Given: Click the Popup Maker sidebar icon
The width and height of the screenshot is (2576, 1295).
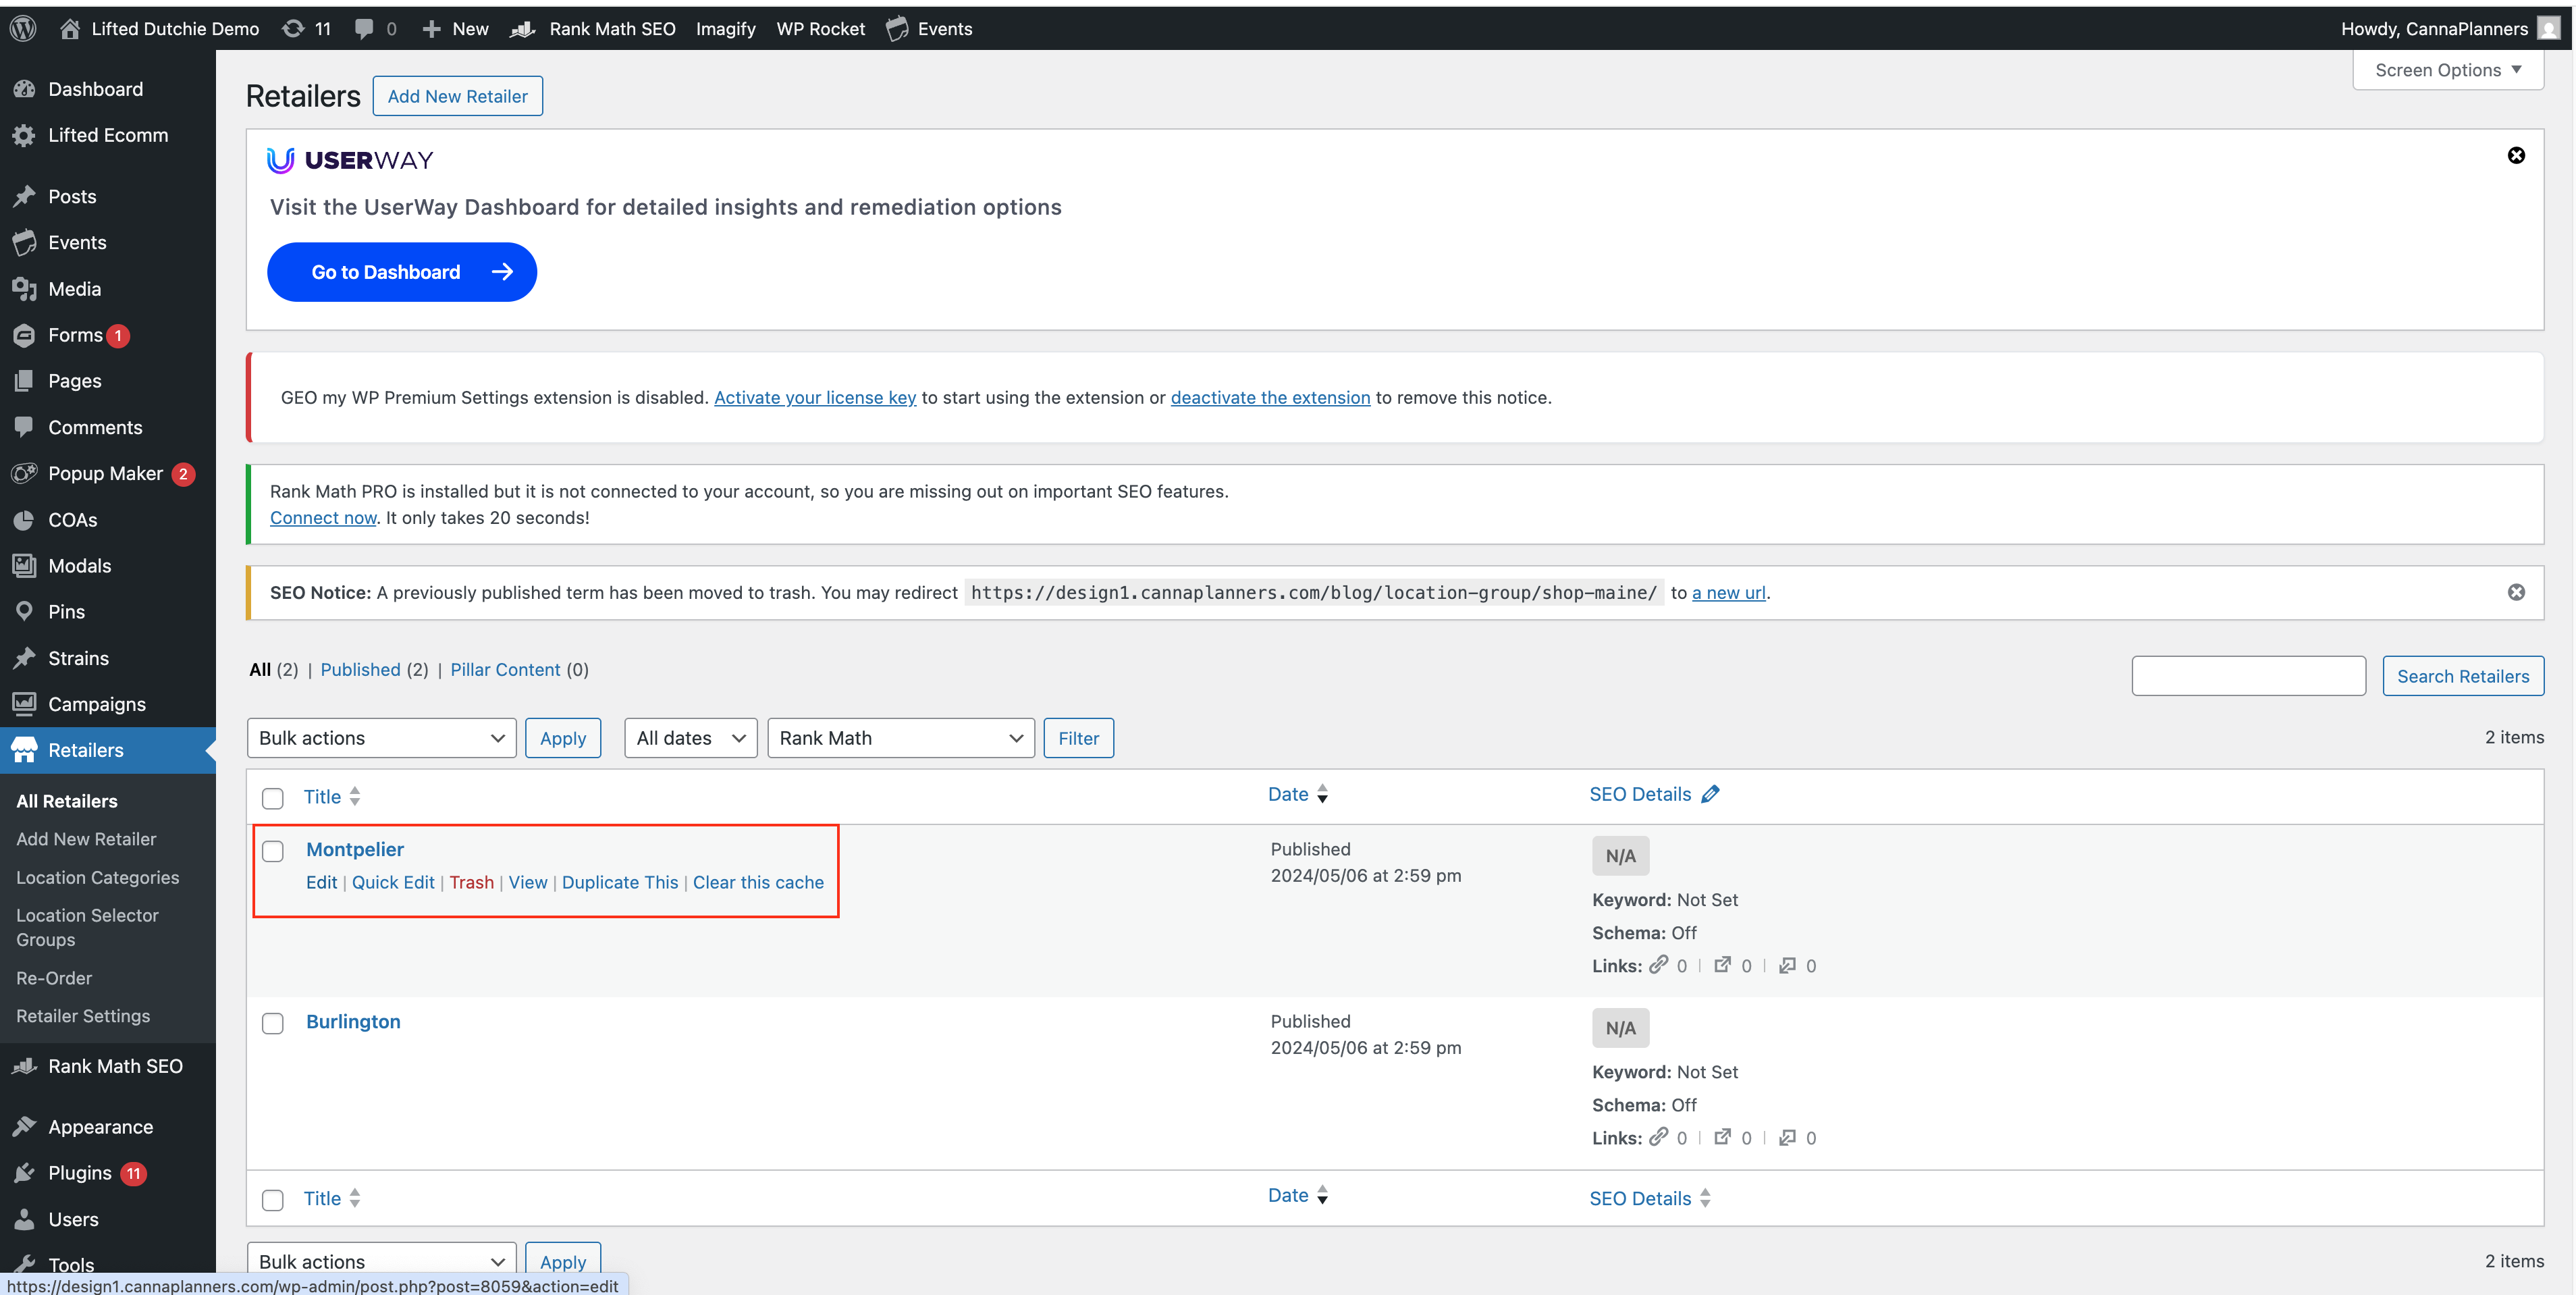Looking at the screenshot, I should pyautogui.click(x=24, y=473).
